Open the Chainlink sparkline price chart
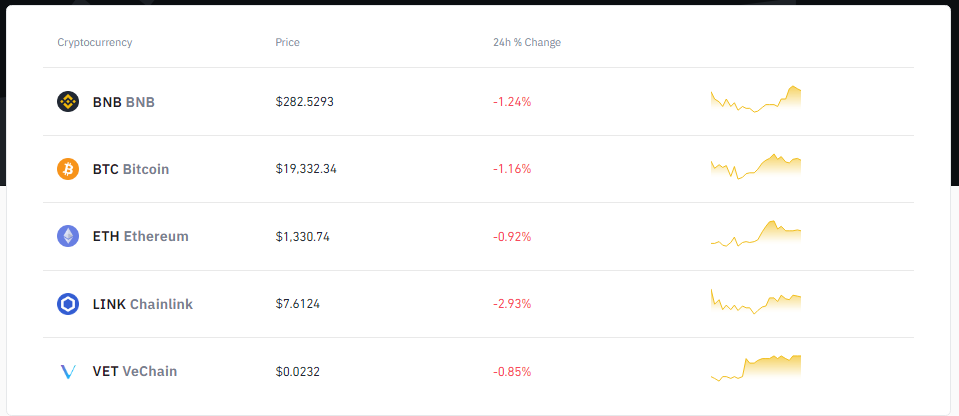 (x=755, y=301)
